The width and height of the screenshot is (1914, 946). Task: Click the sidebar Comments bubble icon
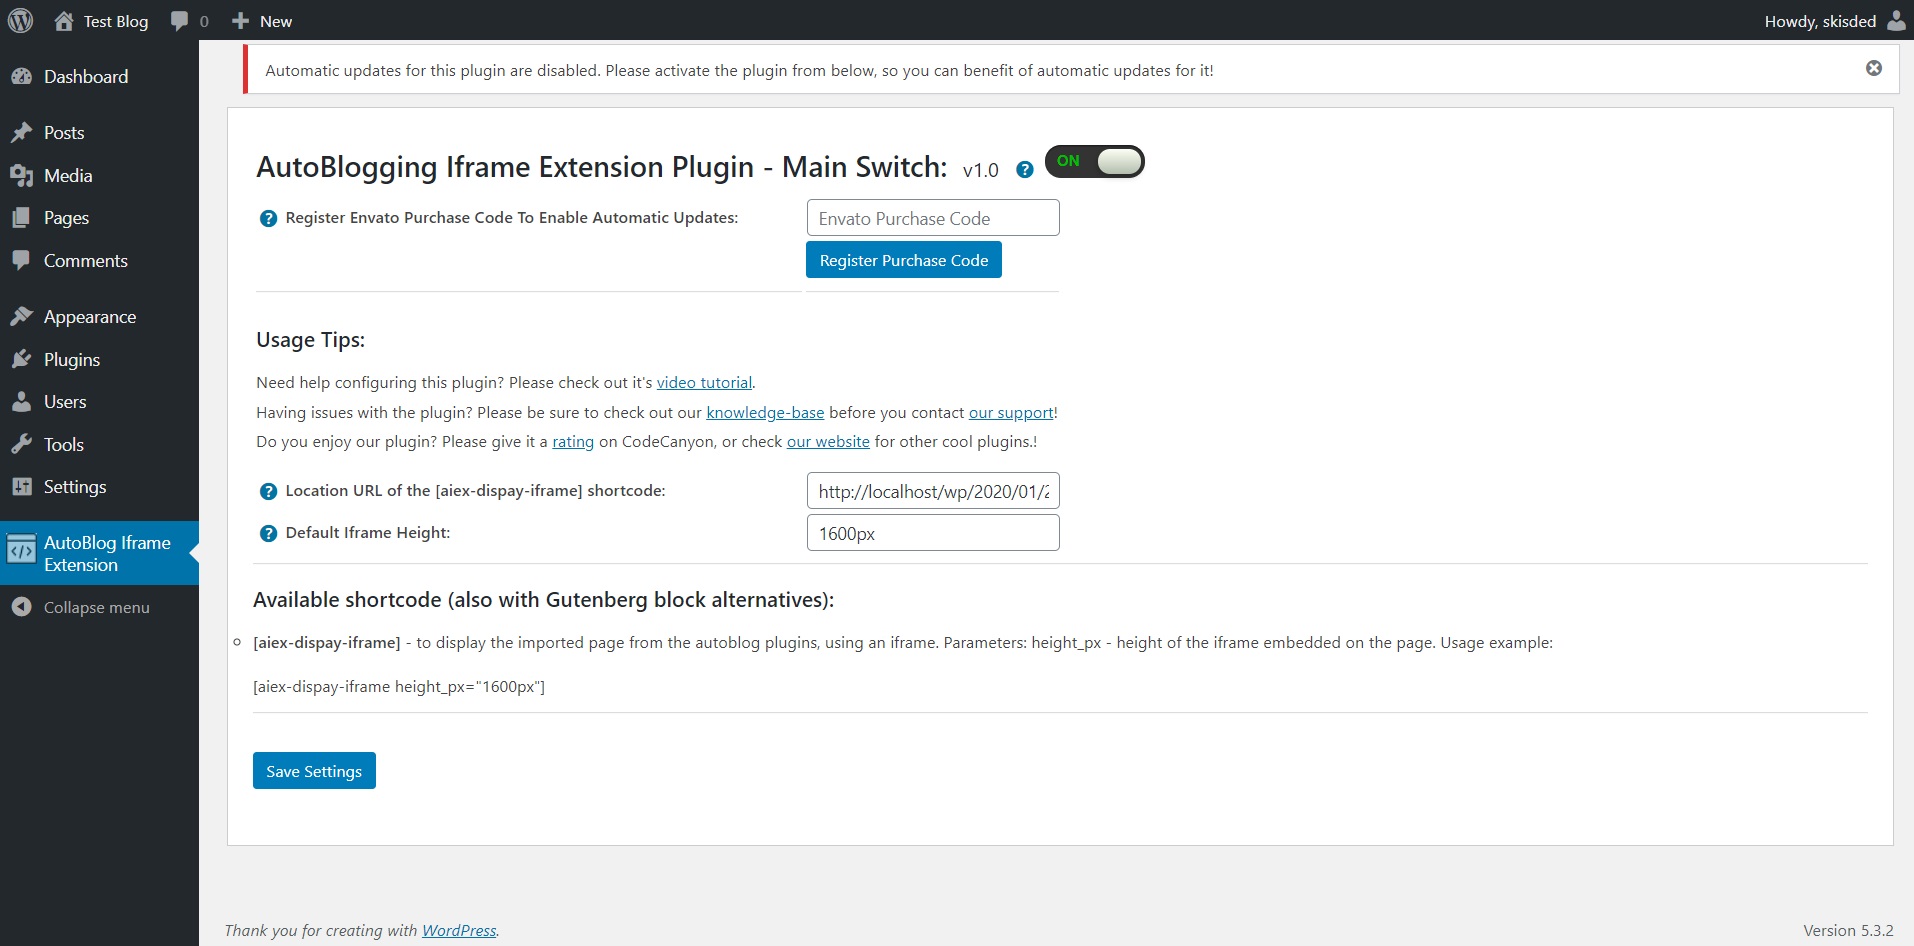click(21, 260)
